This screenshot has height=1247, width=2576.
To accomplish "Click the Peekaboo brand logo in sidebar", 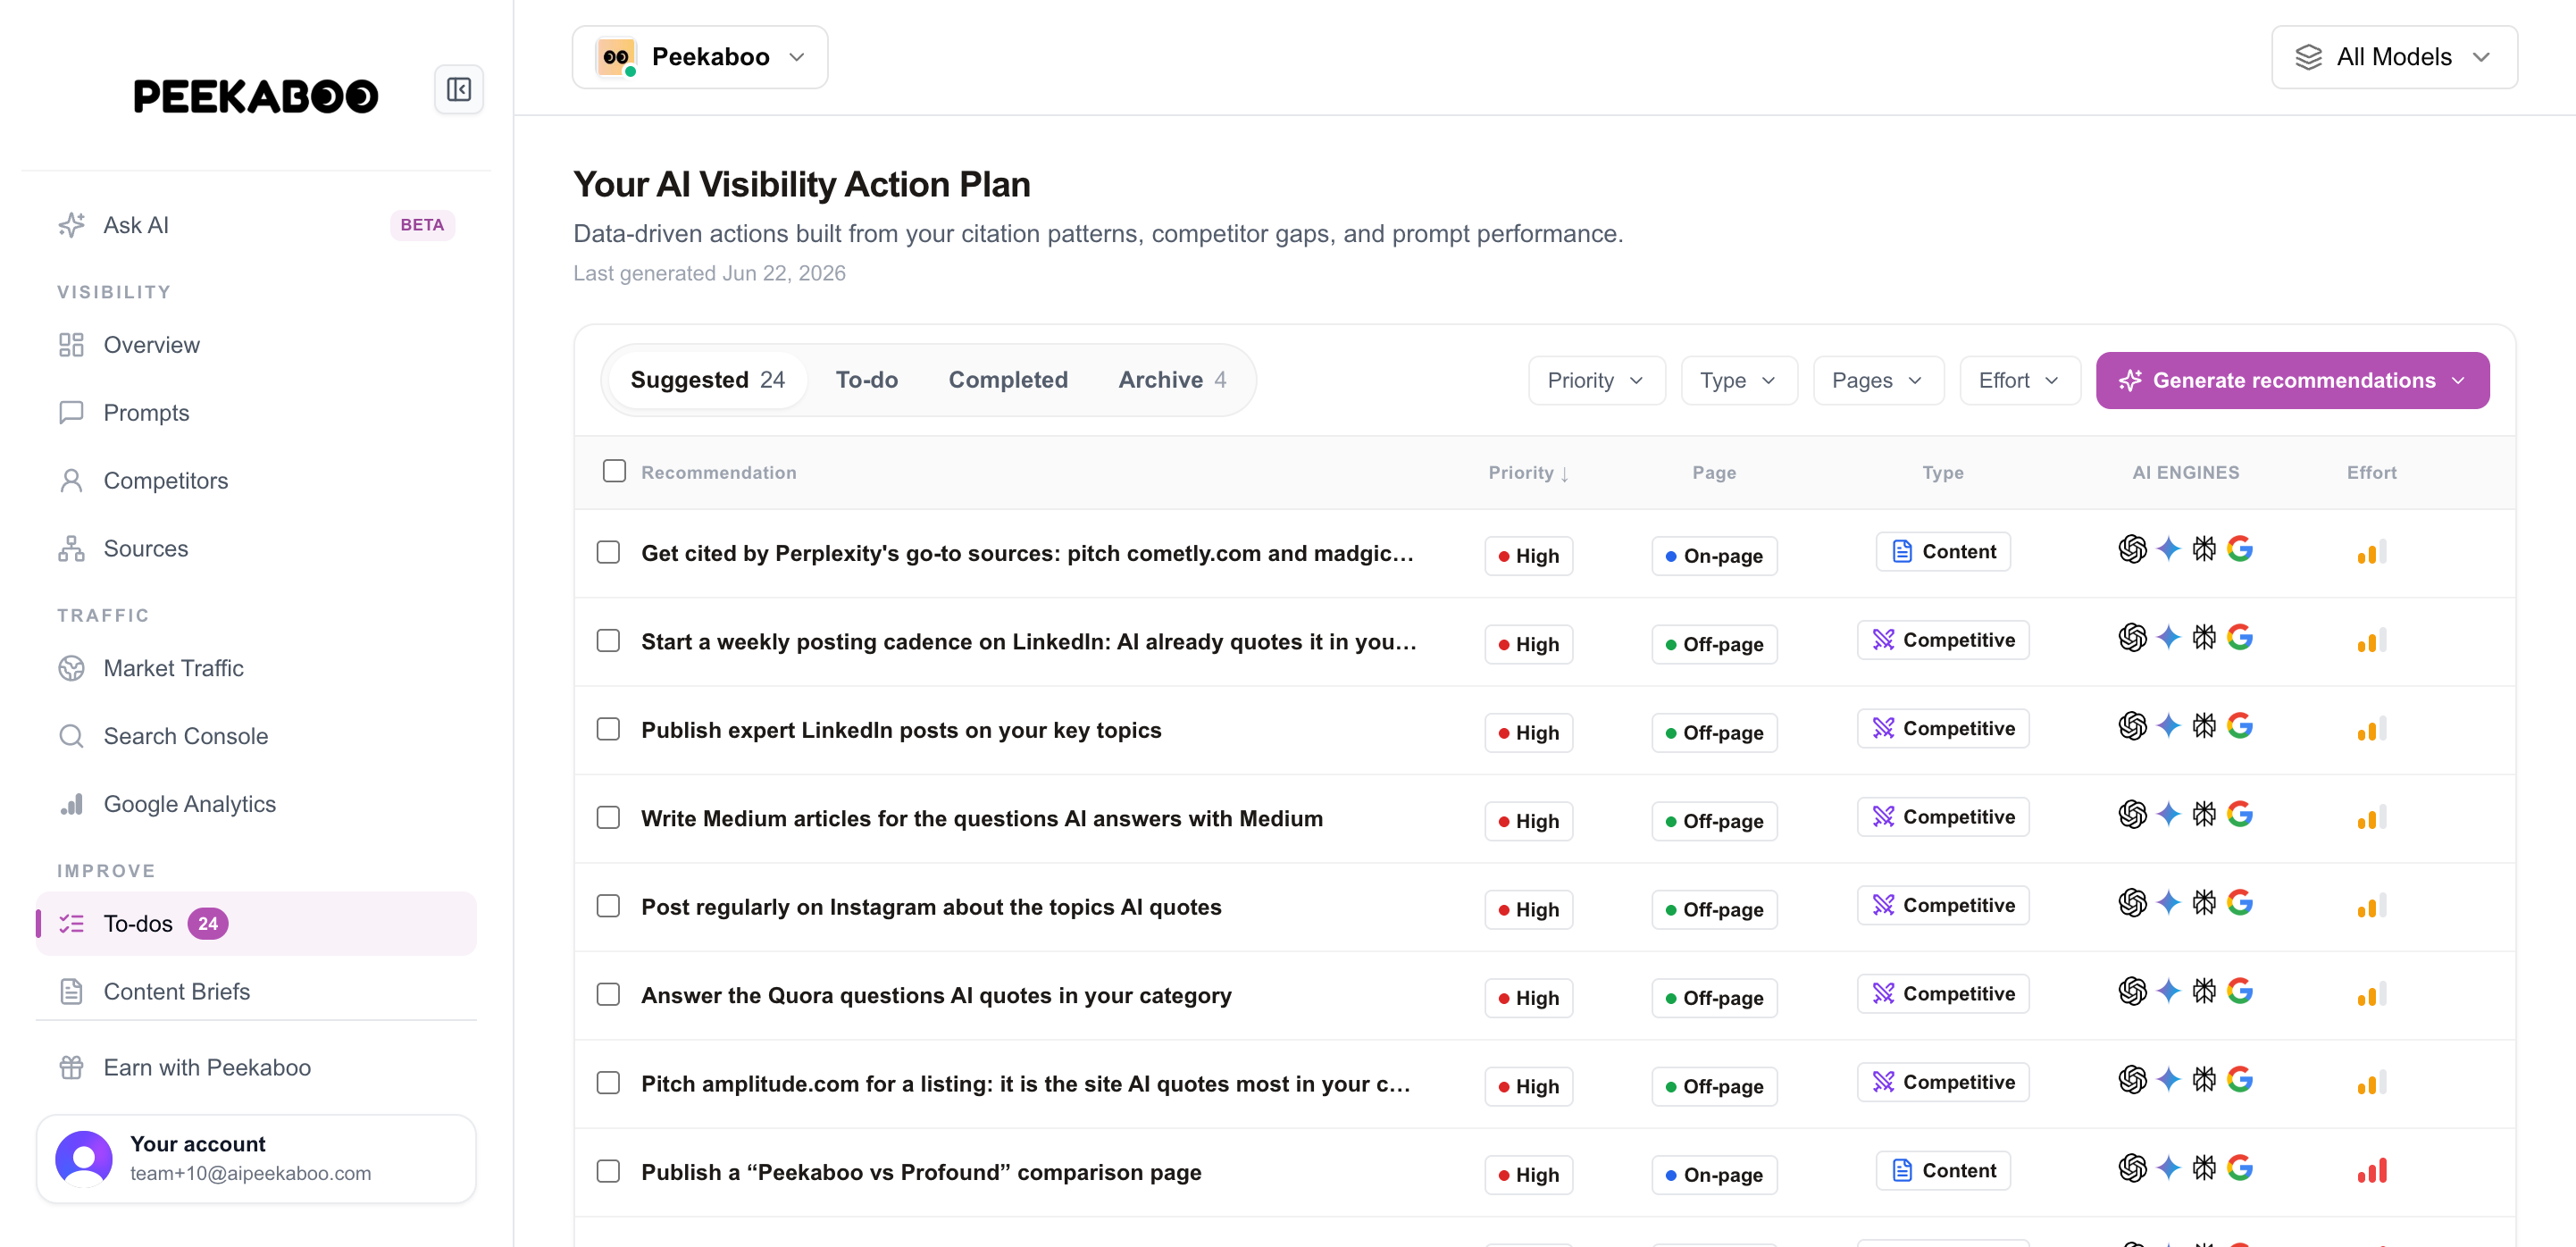I will click(256, 96).
